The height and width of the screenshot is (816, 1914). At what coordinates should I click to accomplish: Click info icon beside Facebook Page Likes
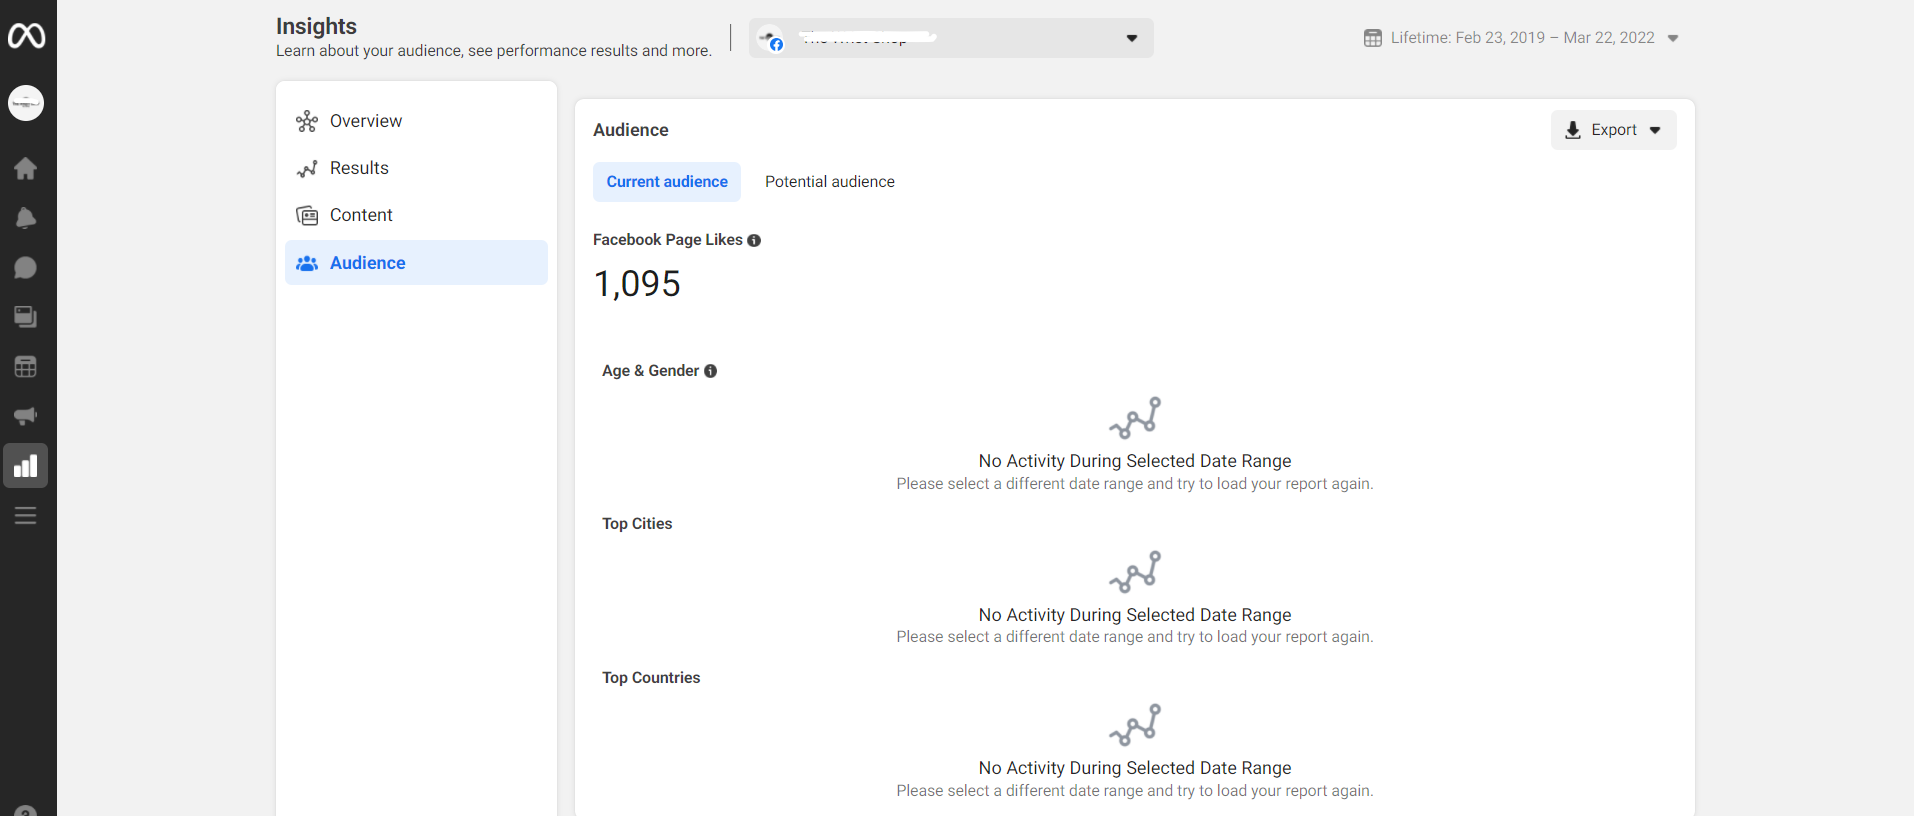[x=754, y=240]
